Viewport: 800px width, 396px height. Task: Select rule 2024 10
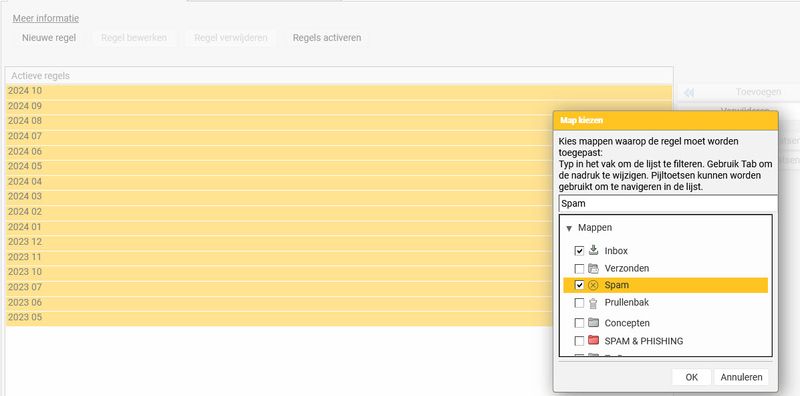[x=339, y=91]
